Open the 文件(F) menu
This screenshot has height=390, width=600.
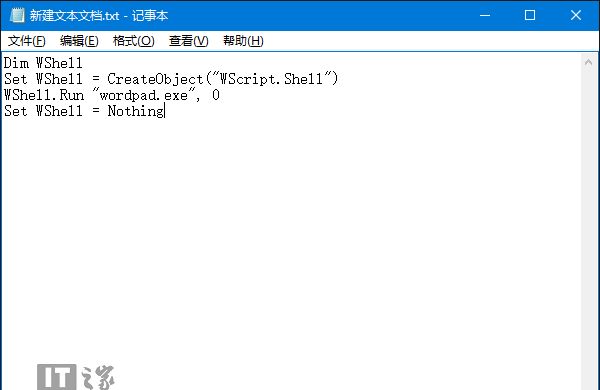point(27,41)
